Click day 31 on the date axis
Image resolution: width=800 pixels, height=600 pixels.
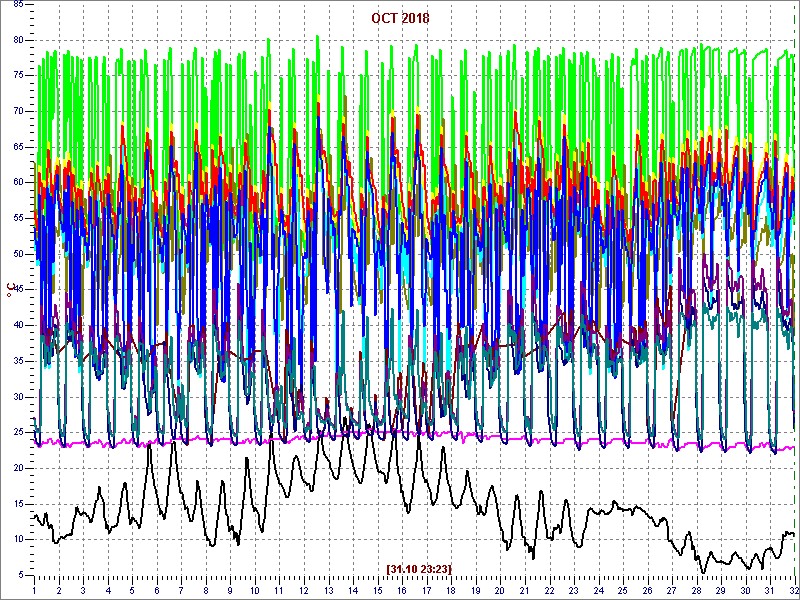point(769,588)
